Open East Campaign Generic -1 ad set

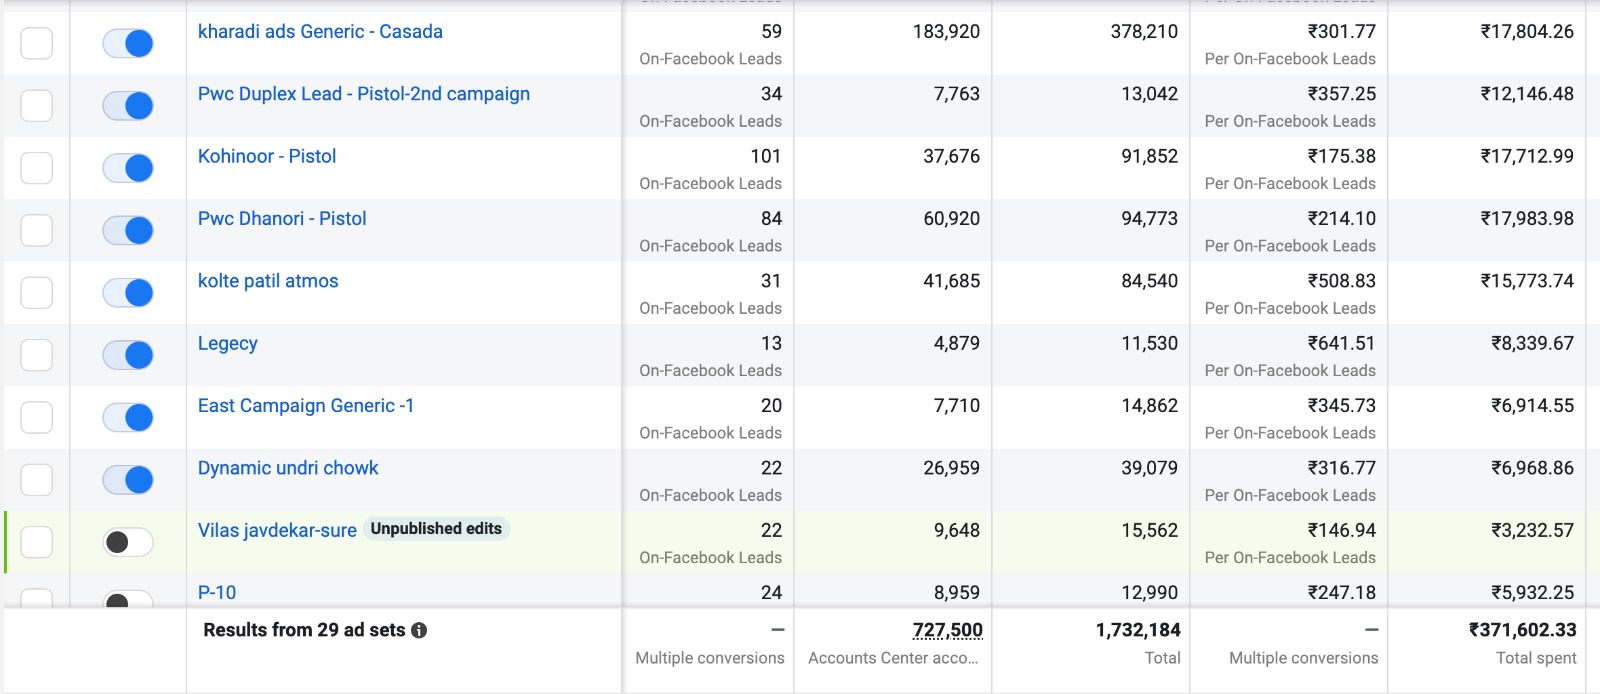click(306, 405)
